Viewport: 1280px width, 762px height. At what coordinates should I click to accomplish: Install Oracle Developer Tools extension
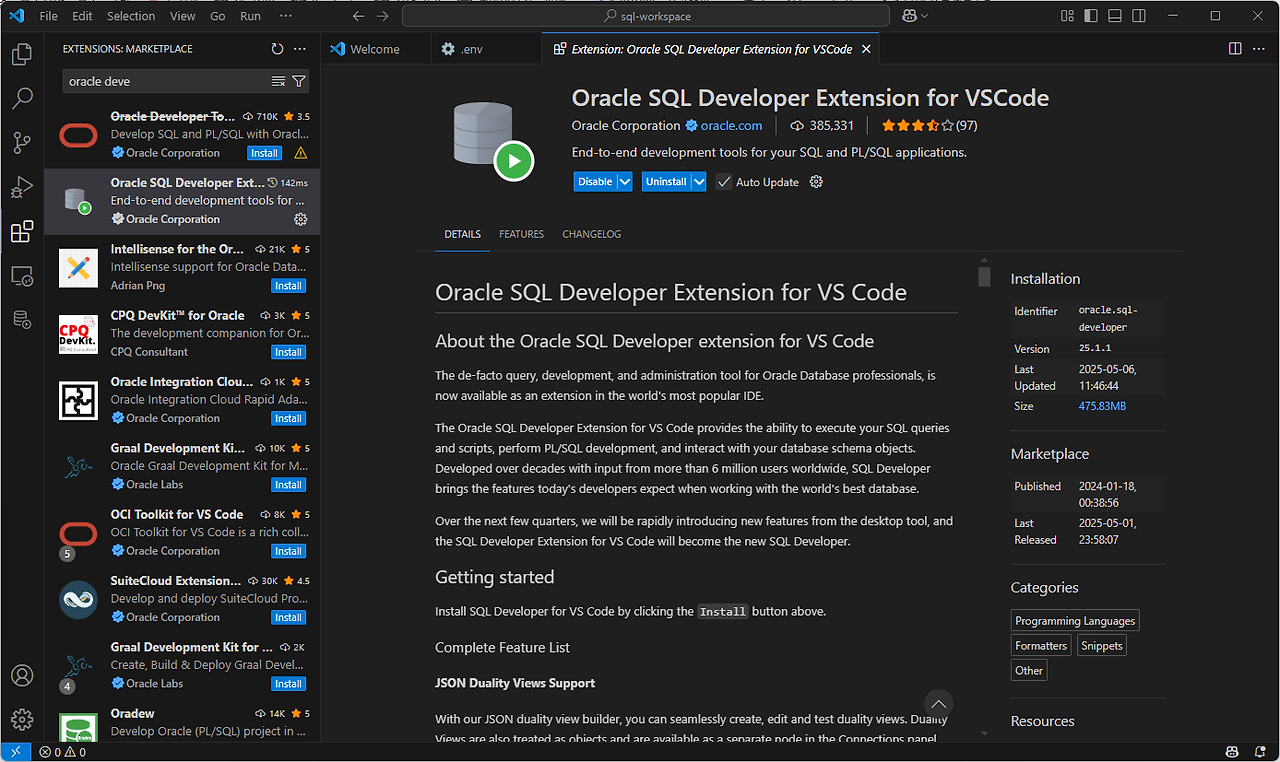pos(265,153)
